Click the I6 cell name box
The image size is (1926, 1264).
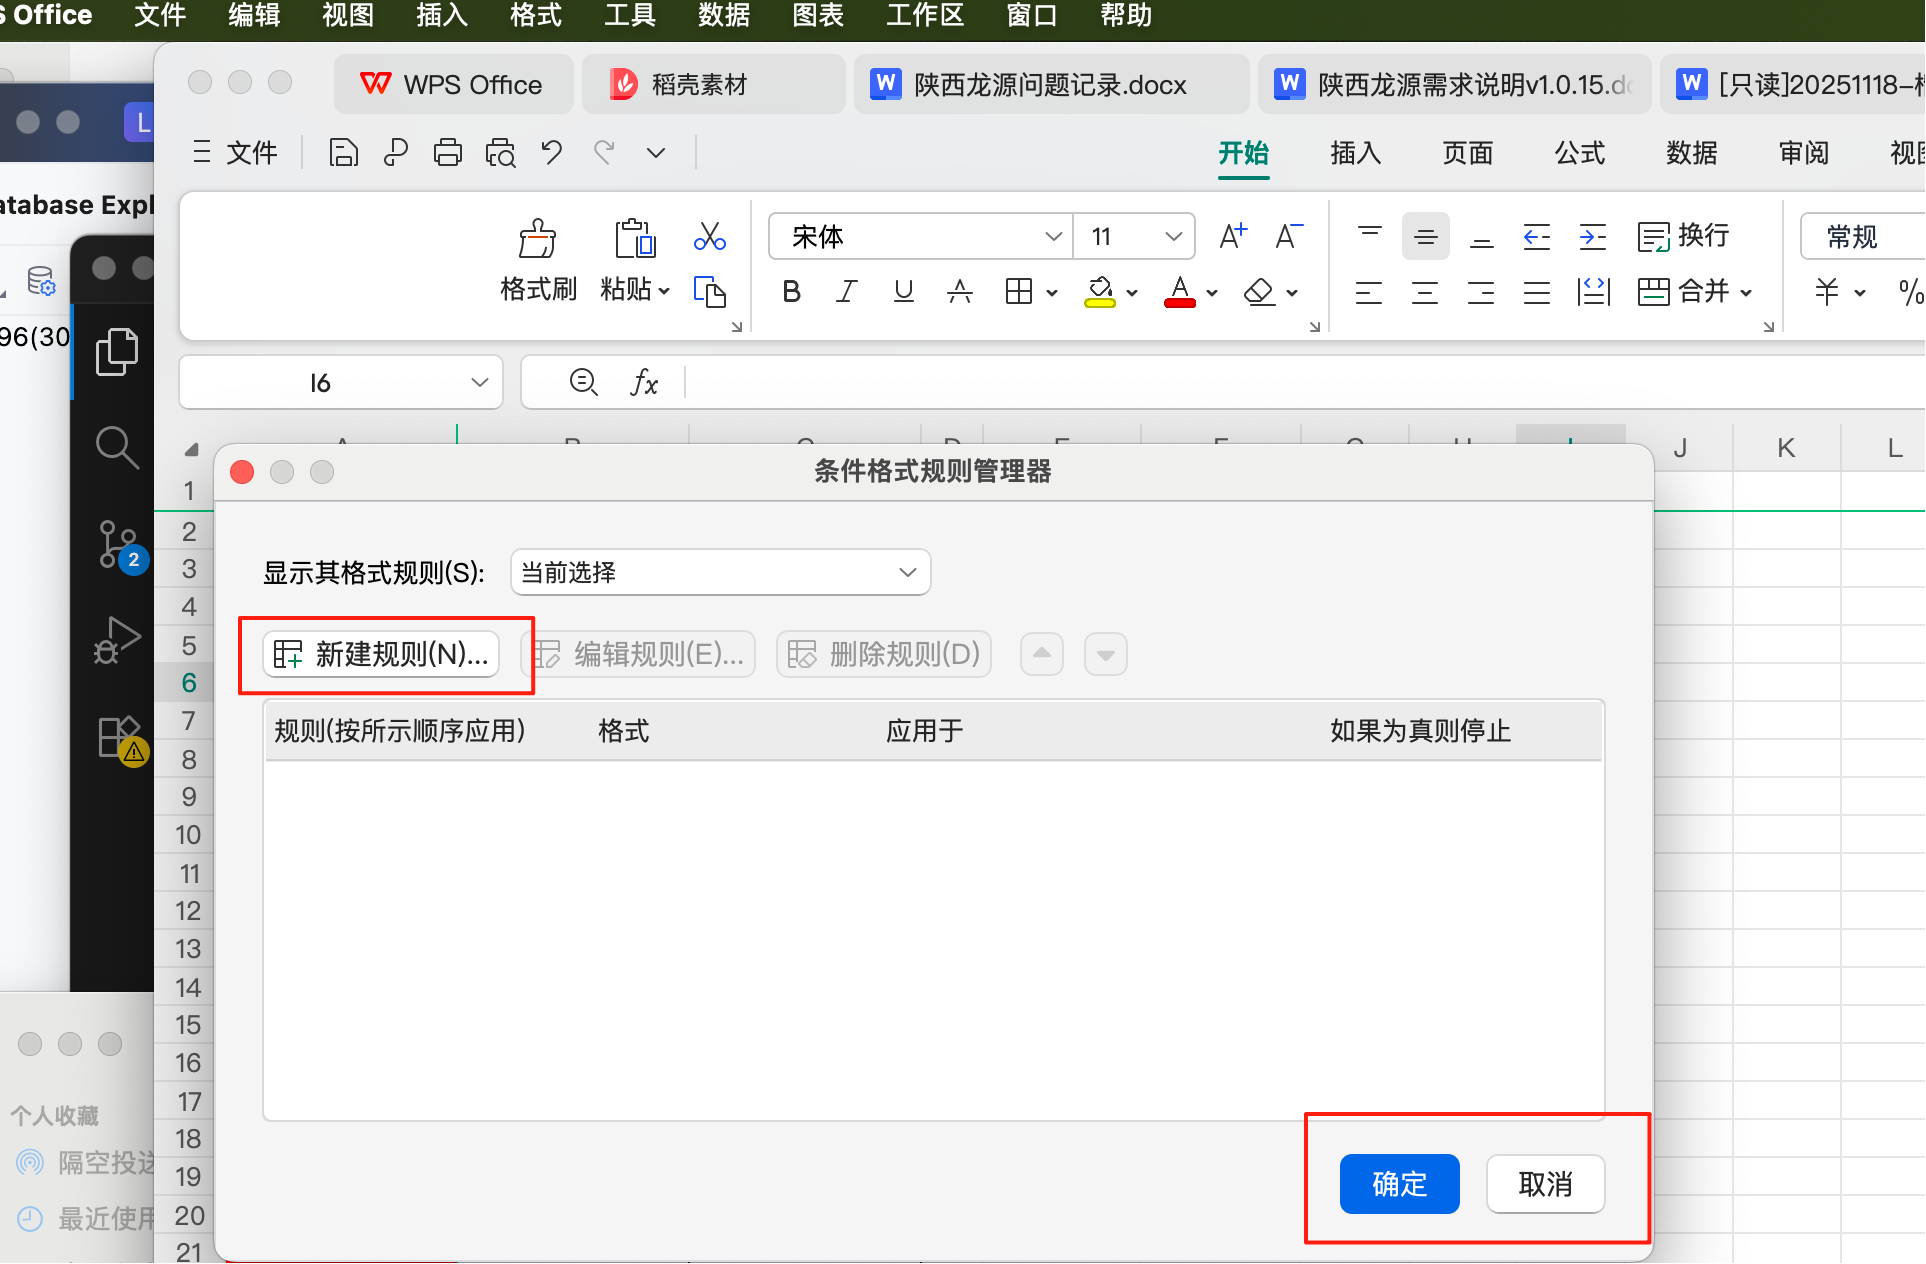[320, 383]
